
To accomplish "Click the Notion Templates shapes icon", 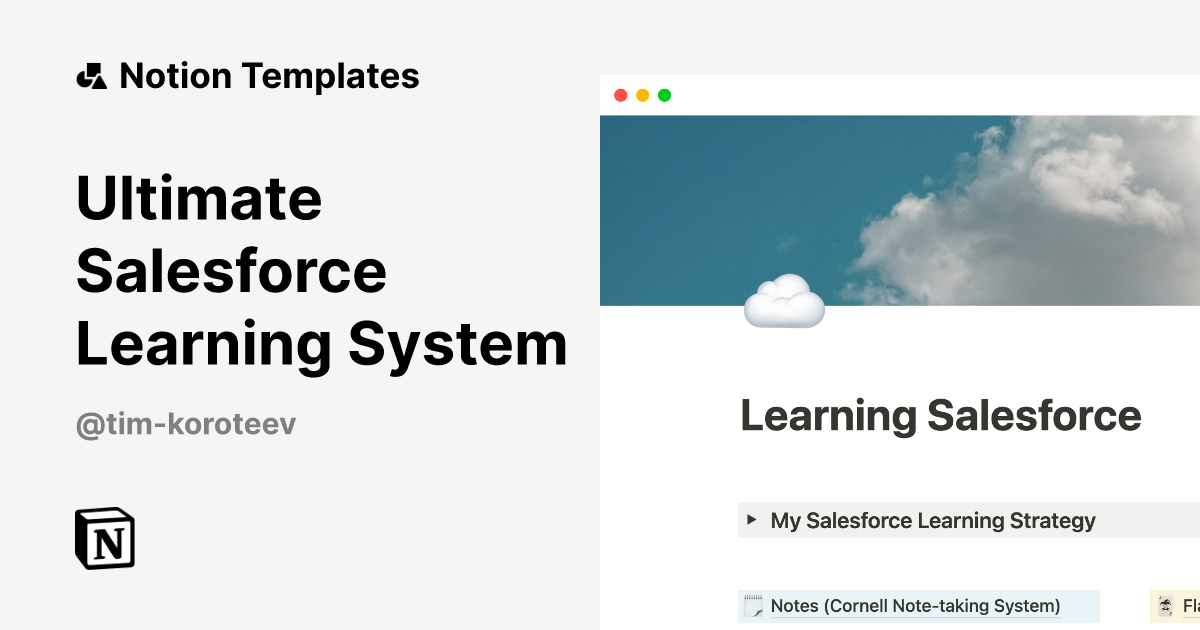I will (91, 76).
